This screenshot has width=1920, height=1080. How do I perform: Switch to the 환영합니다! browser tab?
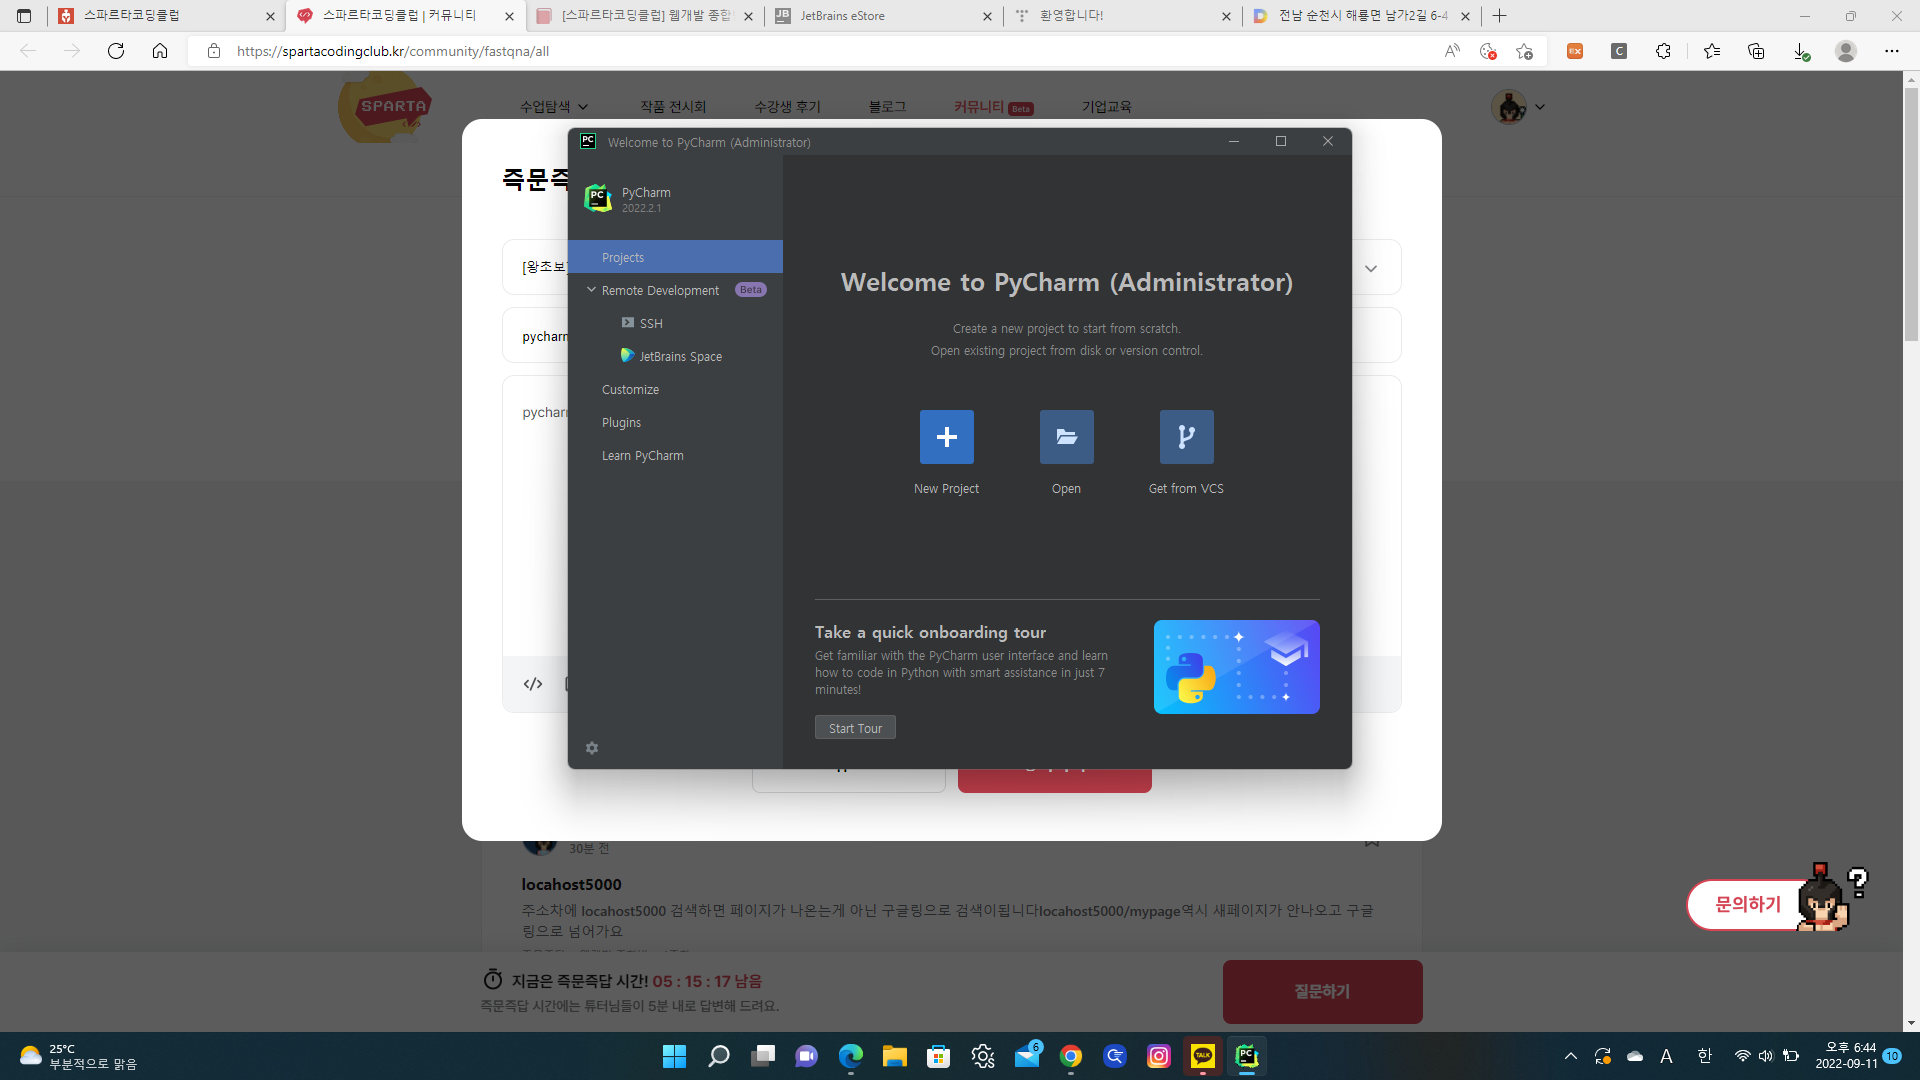point(1122,16)
